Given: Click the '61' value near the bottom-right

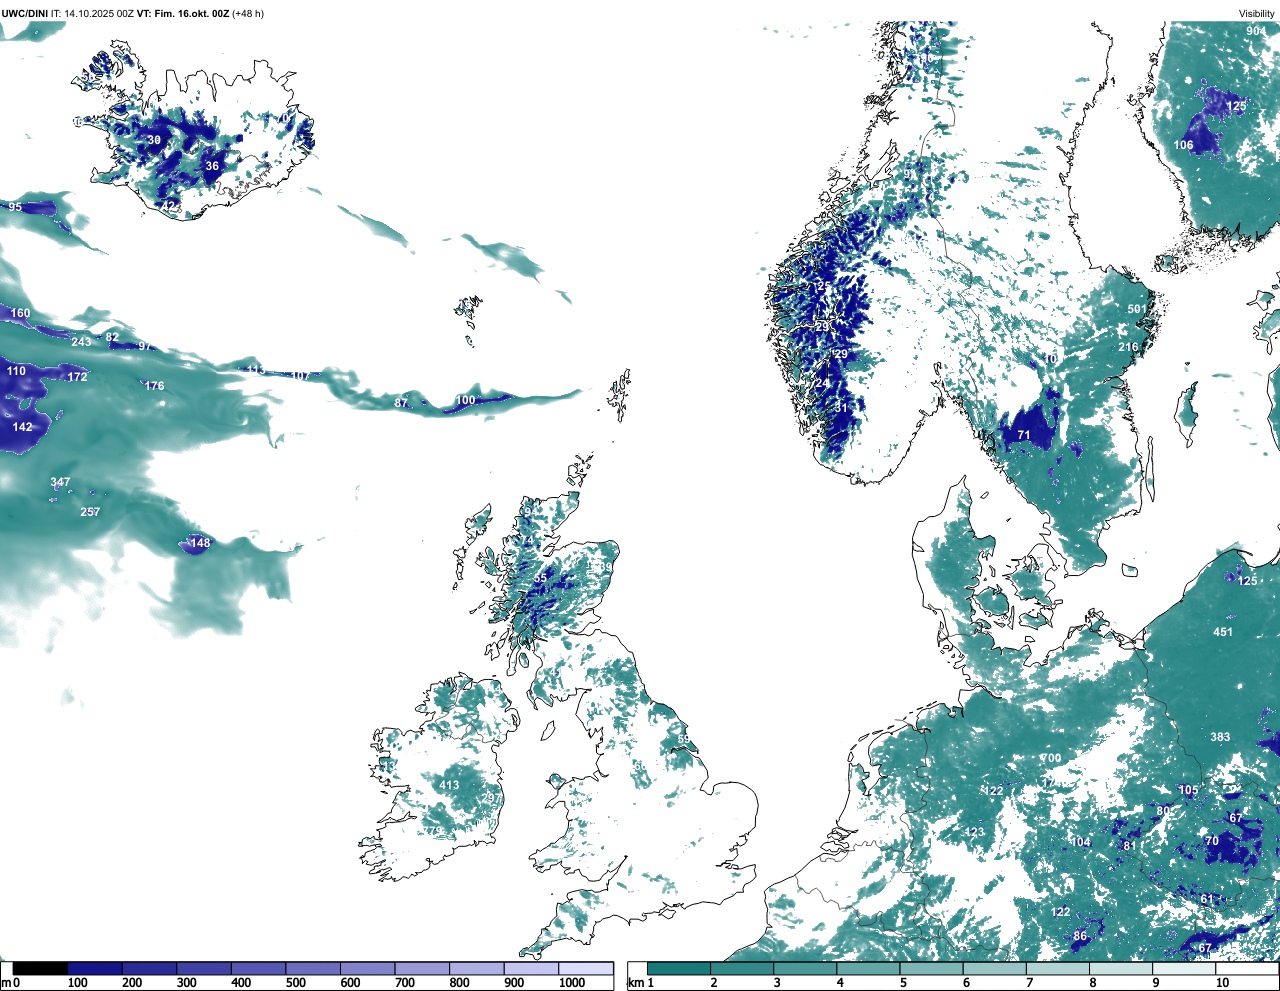Looking at the screenshot, I should coord(1207,899).
